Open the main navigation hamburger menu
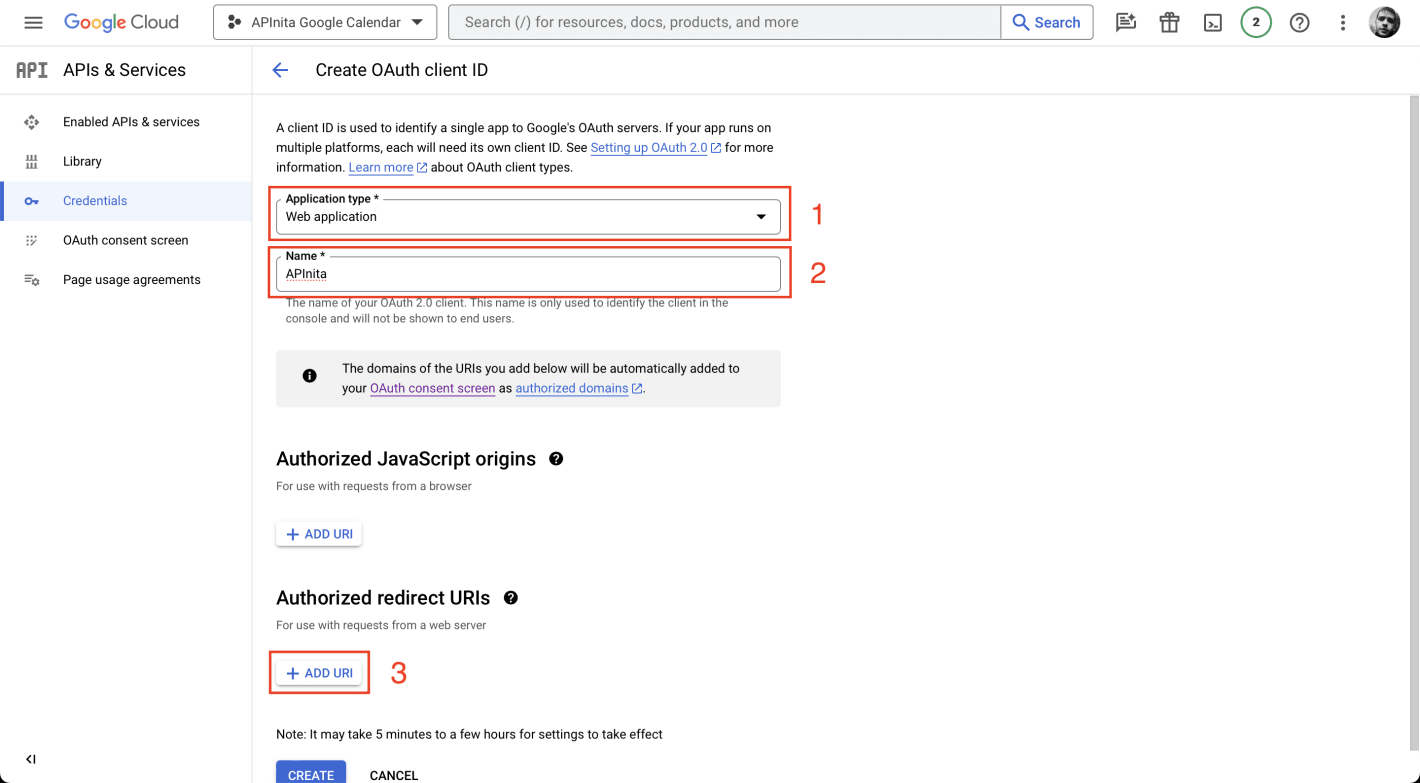Viewport: 1420px width, 783px height. click(33, 22)
